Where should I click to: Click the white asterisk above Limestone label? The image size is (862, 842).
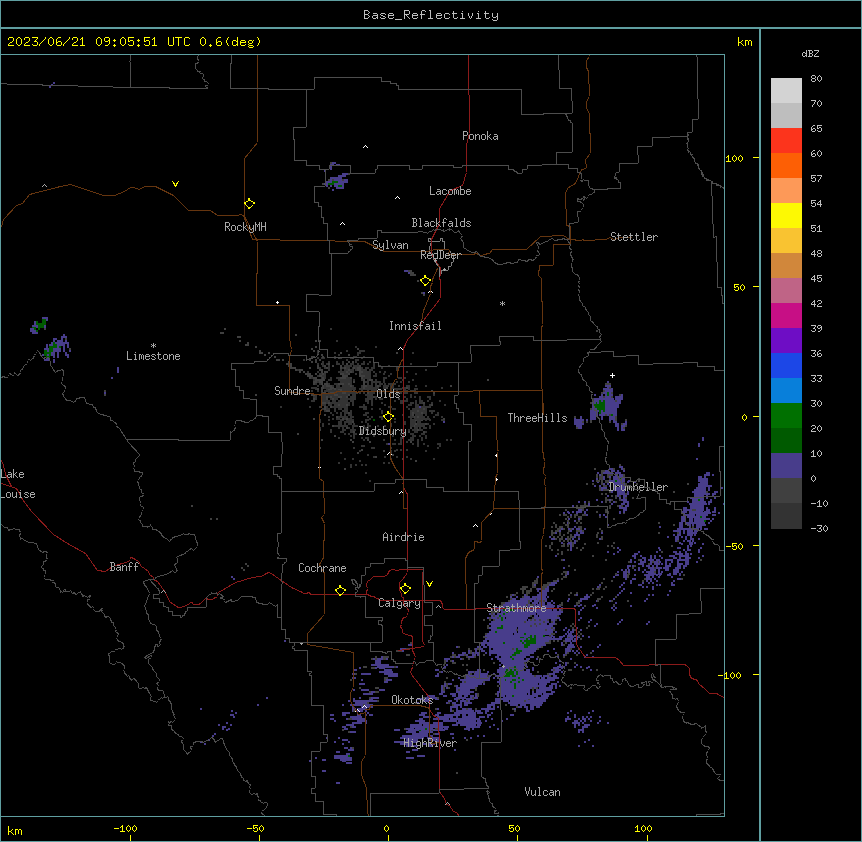pyautogui.click(x=153, y=346)
